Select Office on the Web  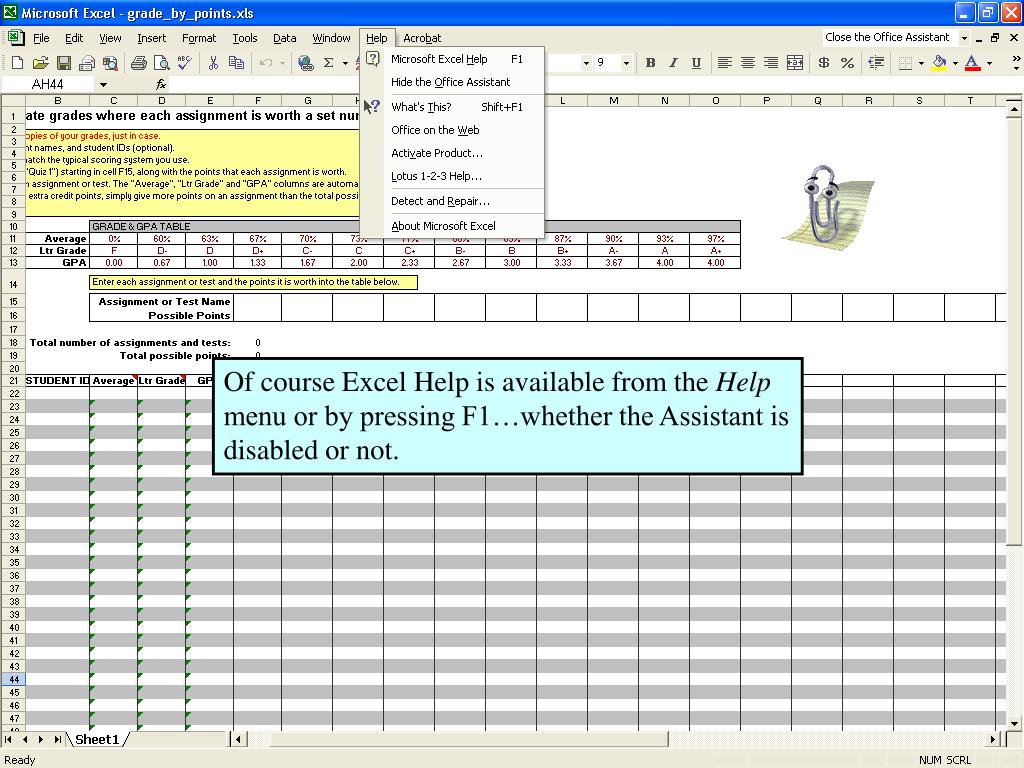452,130
